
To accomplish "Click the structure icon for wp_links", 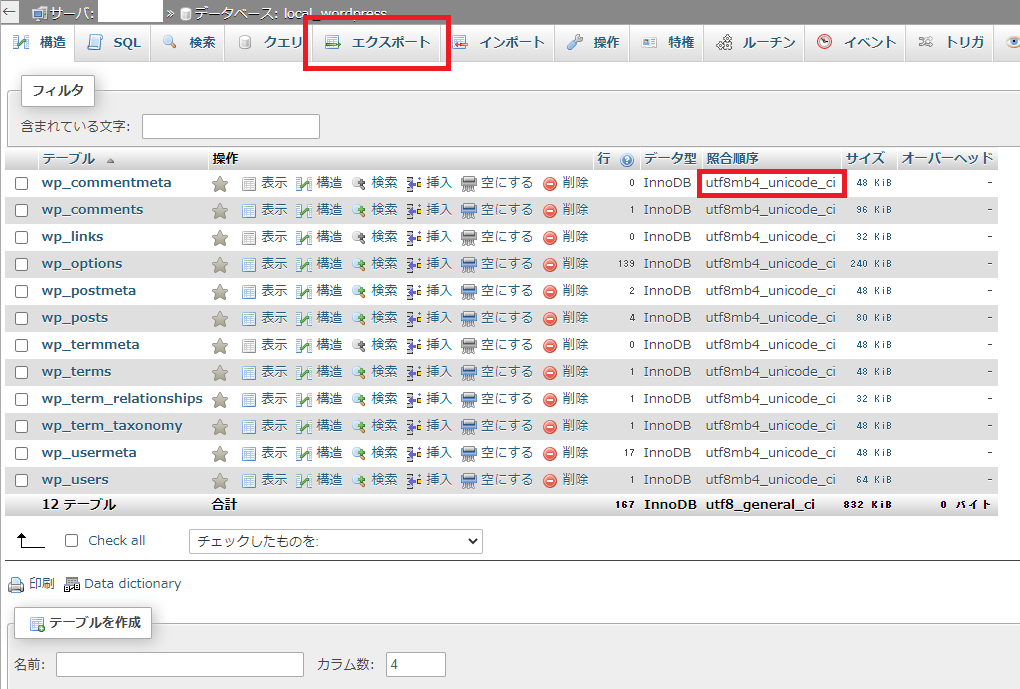I will click(304, 237).
